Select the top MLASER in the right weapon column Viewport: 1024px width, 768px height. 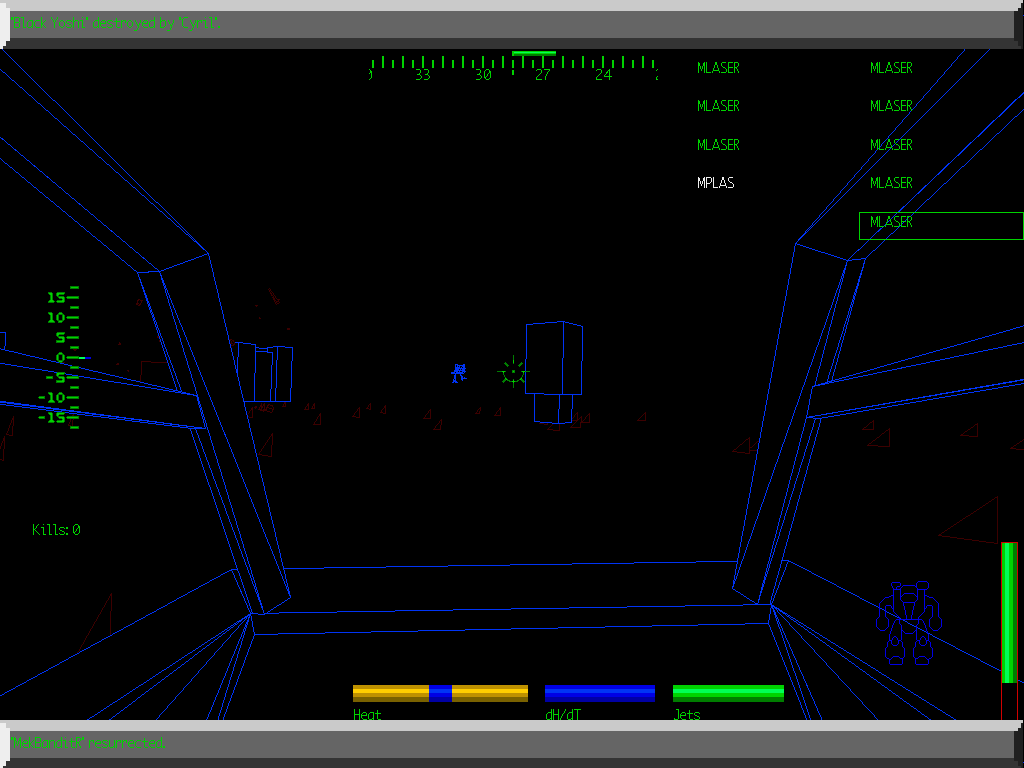tap(891, 68)
